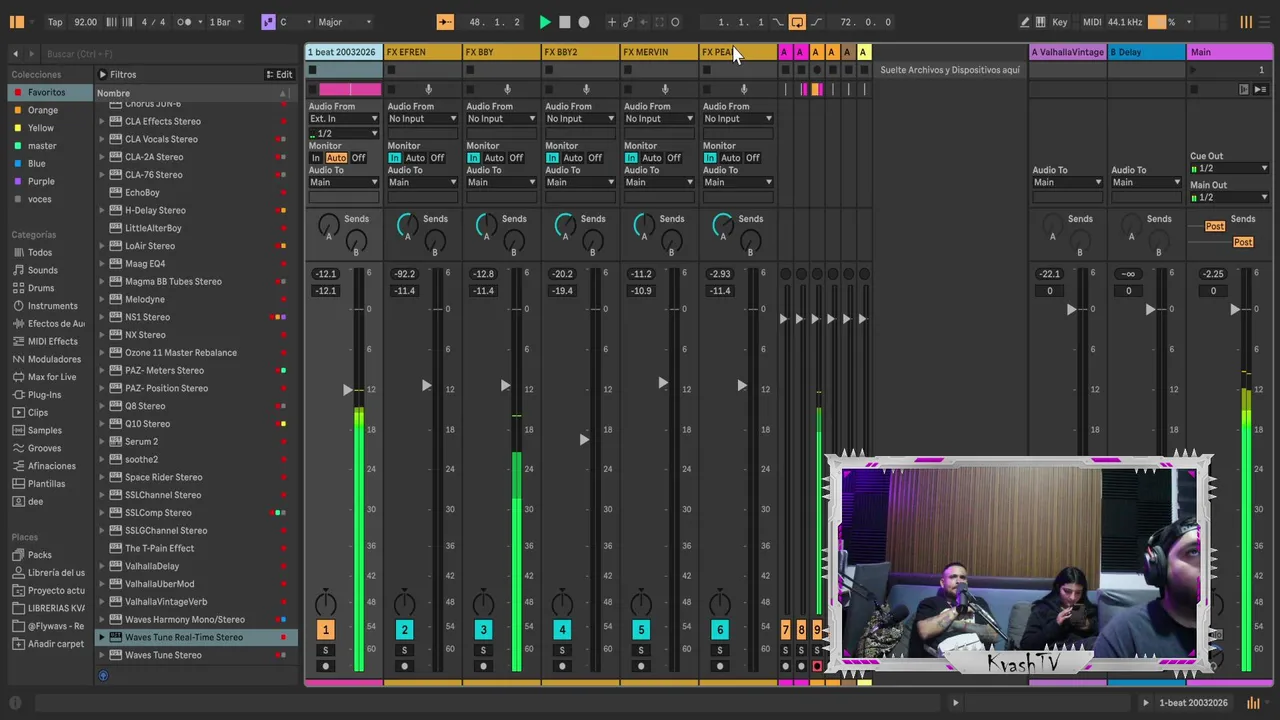Open the Plug-Ins category

tap(44, 395)
